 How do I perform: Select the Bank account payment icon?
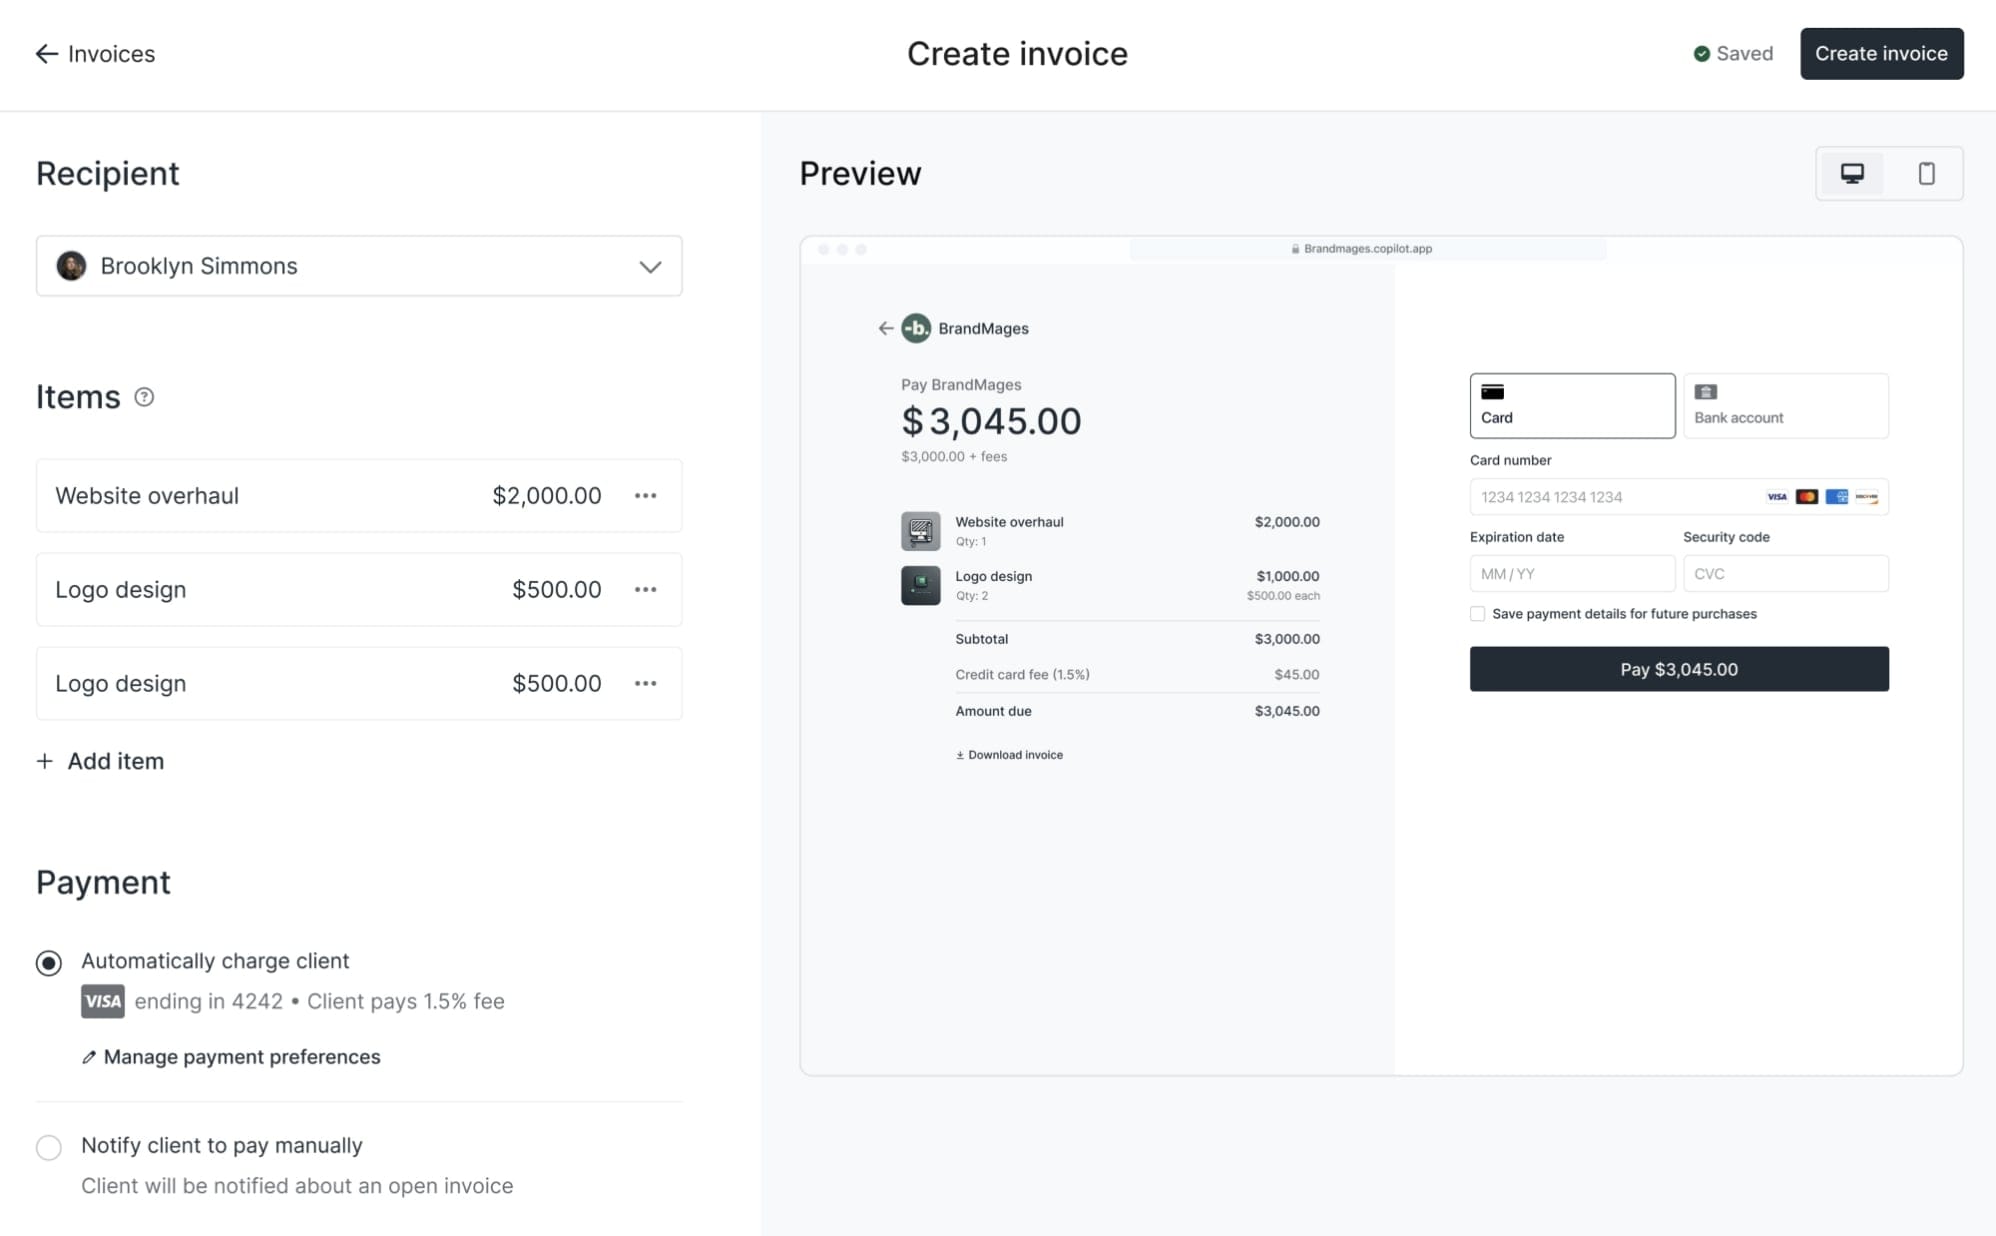coord(1706,391)
